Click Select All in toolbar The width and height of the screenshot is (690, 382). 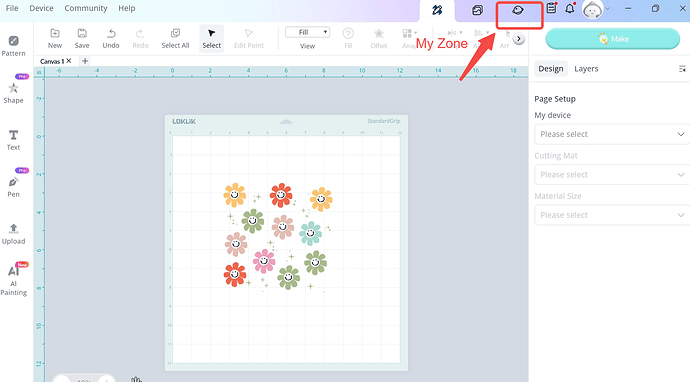[175, 39]
